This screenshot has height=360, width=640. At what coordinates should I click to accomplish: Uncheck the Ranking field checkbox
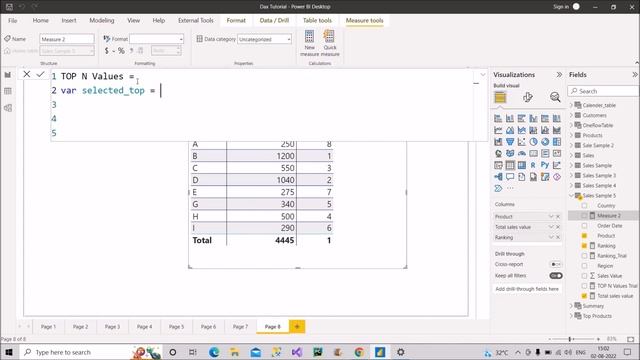[x=584, y=246]
